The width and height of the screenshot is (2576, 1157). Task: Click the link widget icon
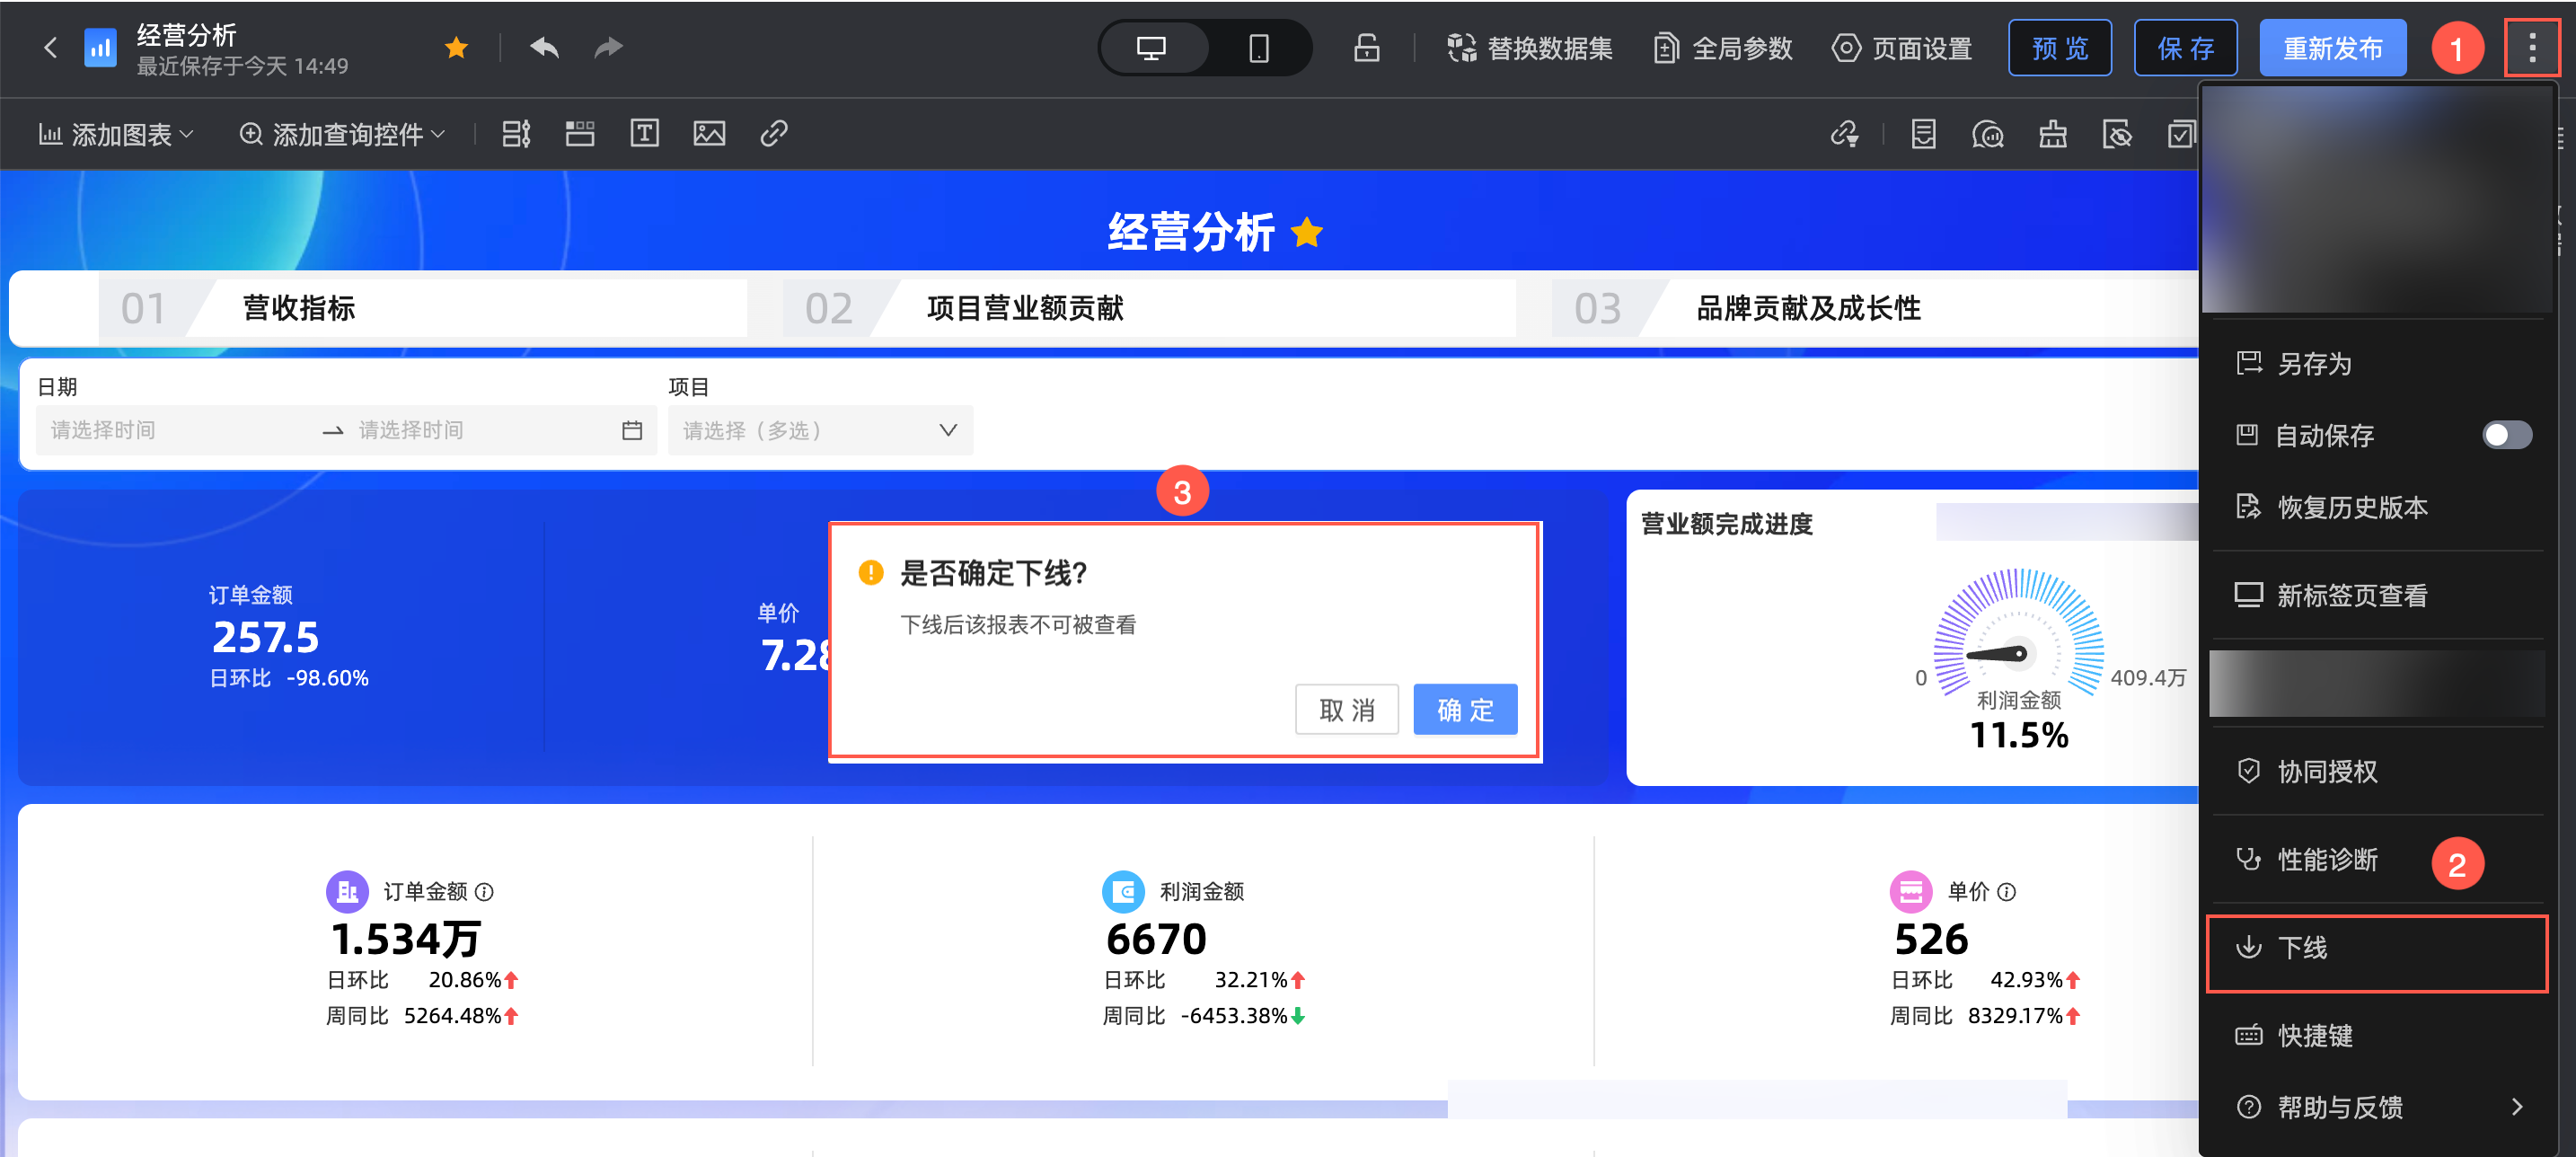click(774, 133)
